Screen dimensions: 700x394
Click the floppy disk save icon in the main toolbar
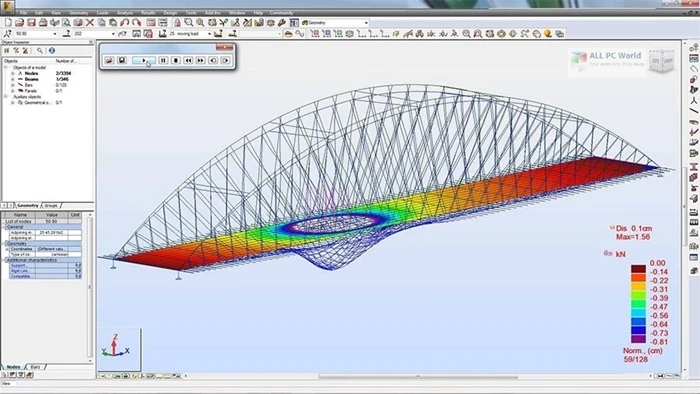point(31,22)
